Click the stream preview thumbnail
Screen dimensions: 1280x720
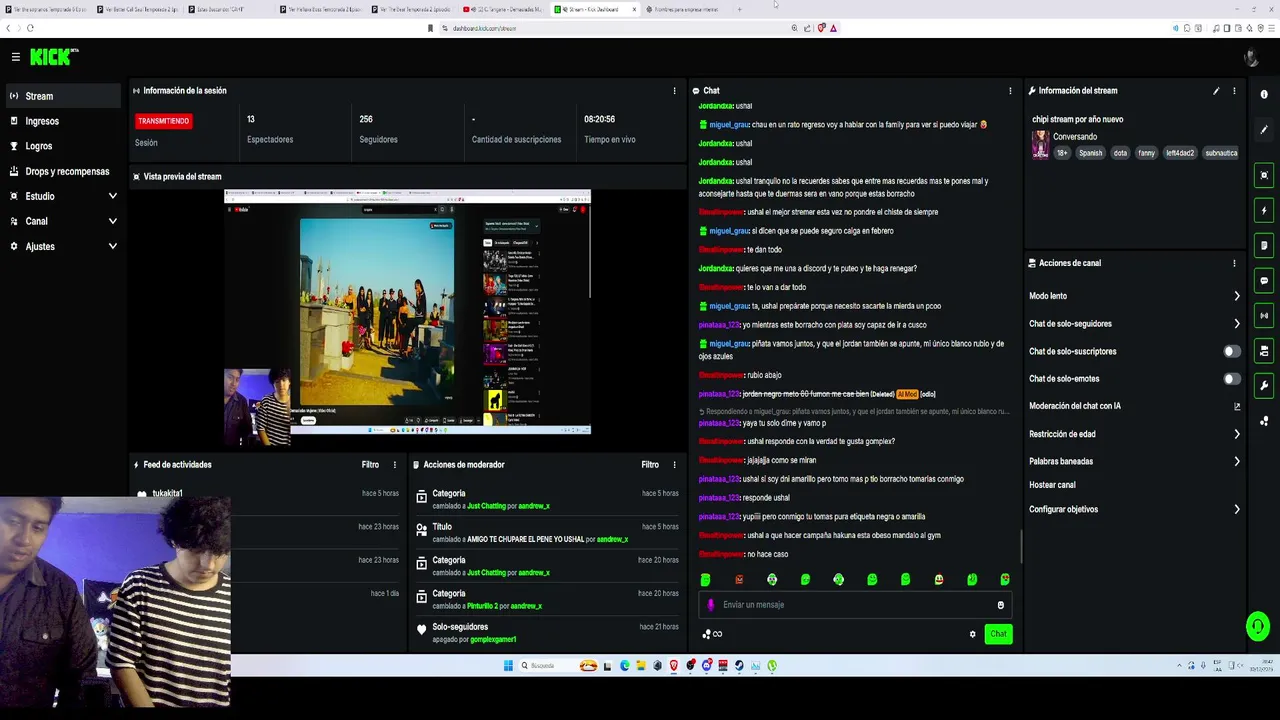click(407, 312)
